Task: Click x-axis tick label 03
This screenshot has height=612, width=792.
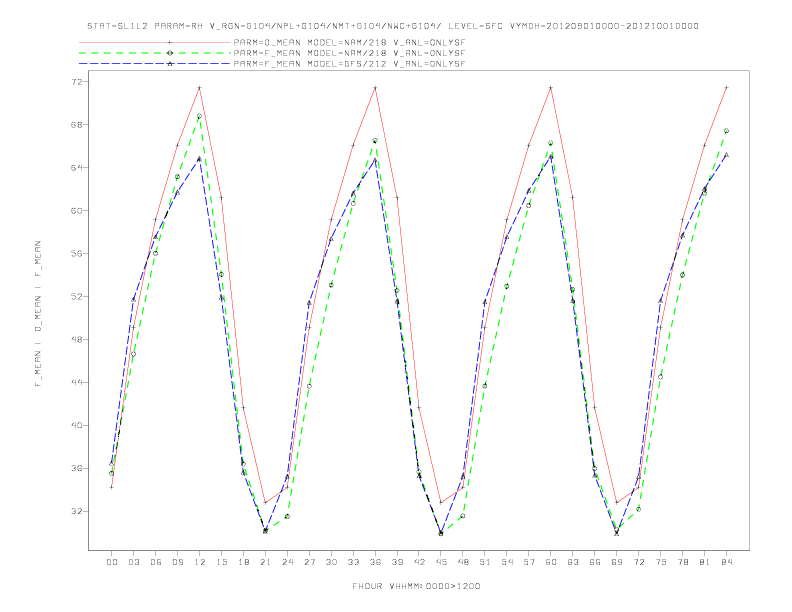Action: click(134, 562)
